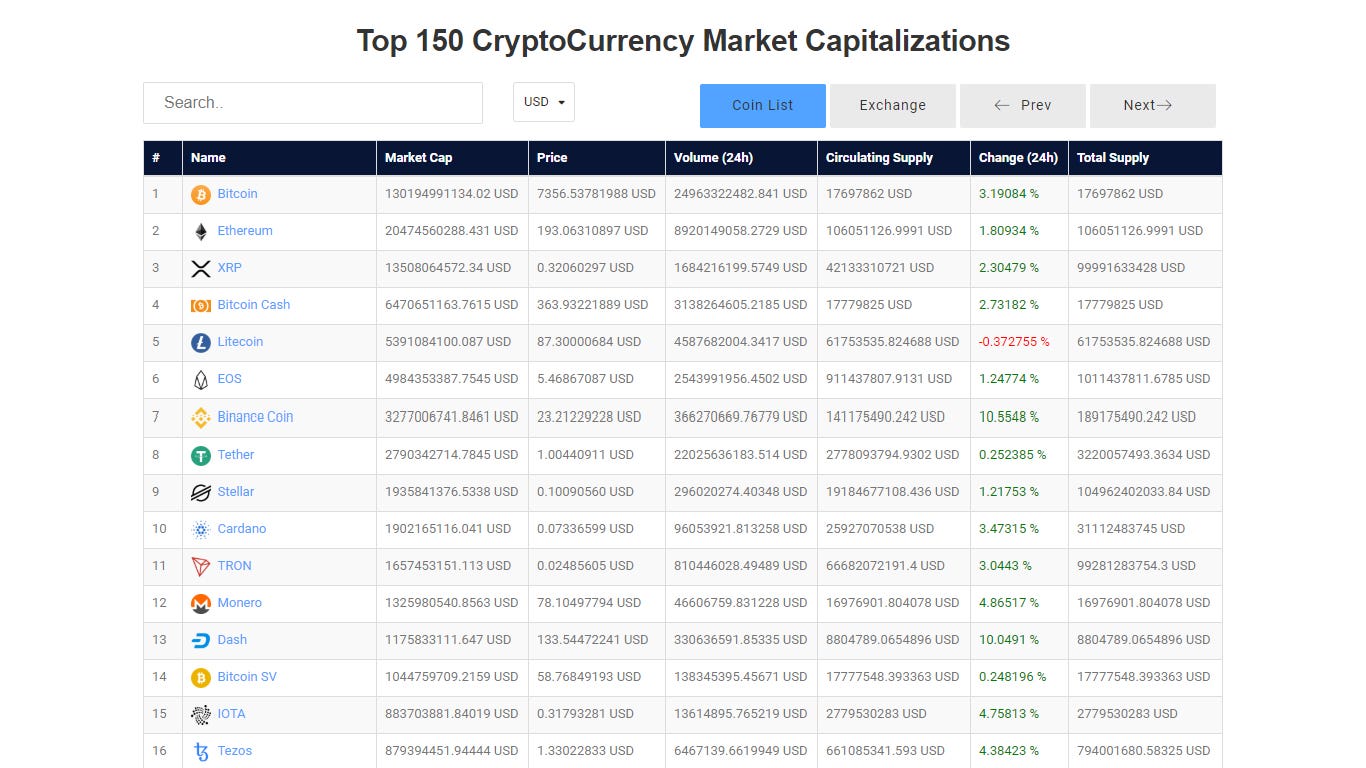Focus the Search input field

point(313,103)
